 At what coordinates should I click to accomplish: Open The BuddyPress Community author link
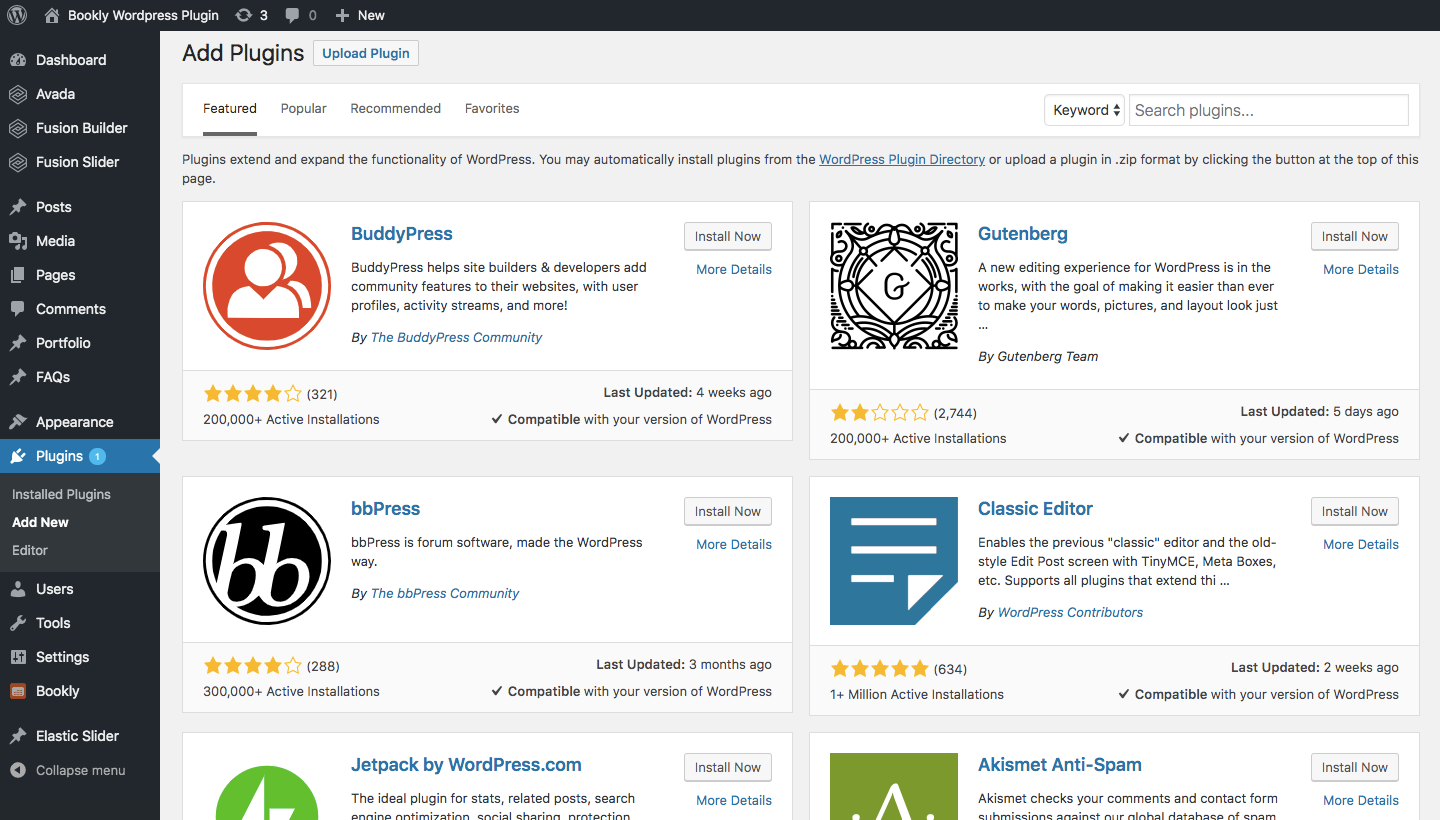point(456,337)
